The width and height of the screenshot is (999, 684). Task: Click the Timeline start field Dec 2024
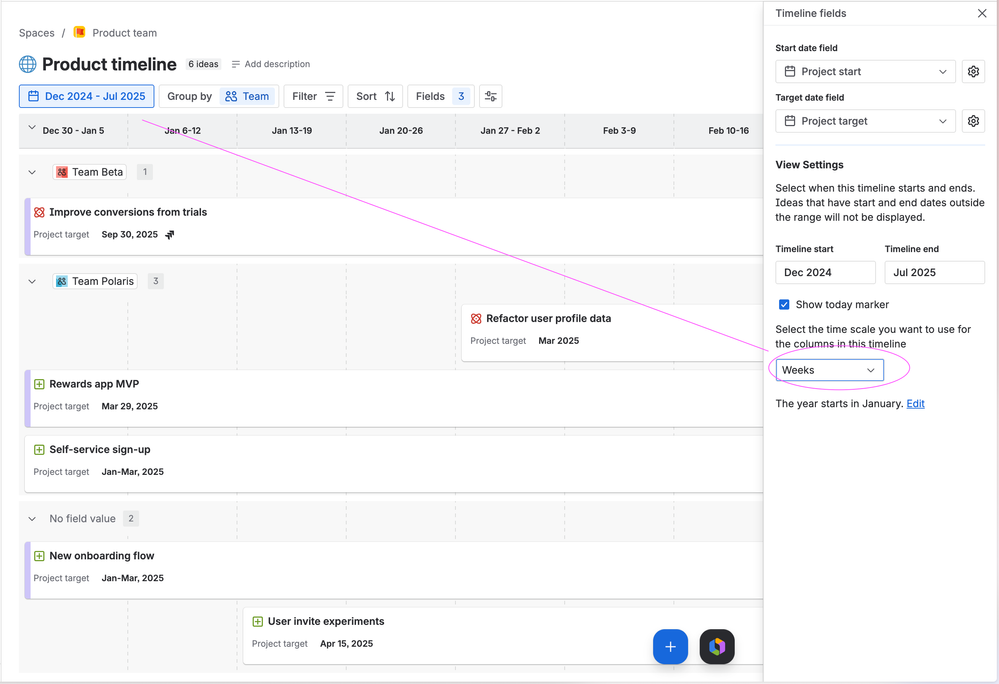[826, 273]
